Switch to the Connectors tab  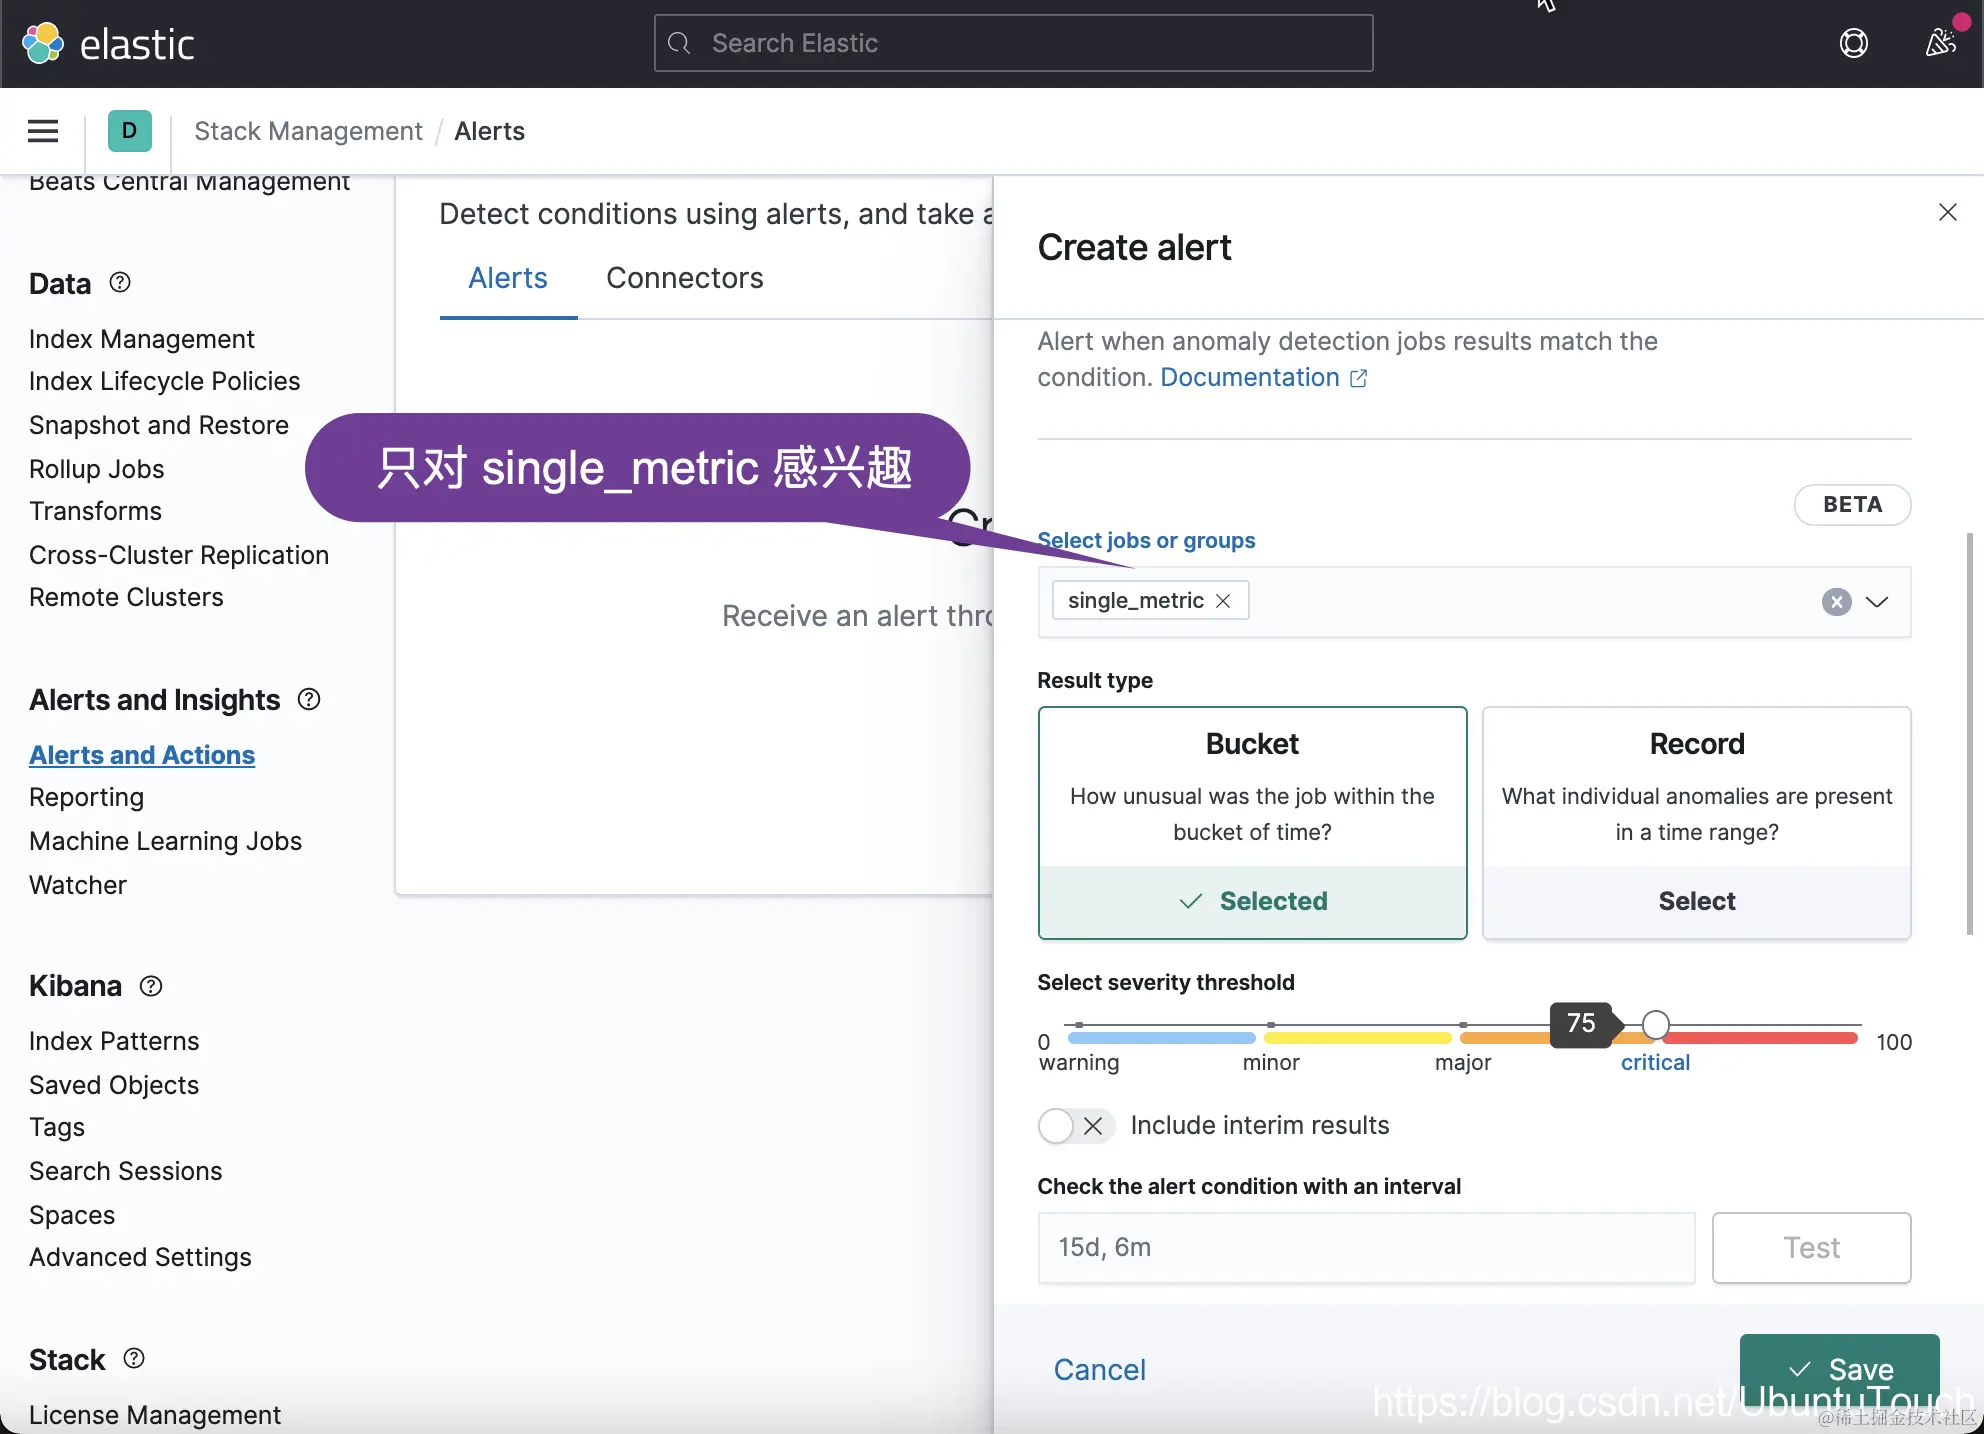pyautogui.click(x=684, y=278)
